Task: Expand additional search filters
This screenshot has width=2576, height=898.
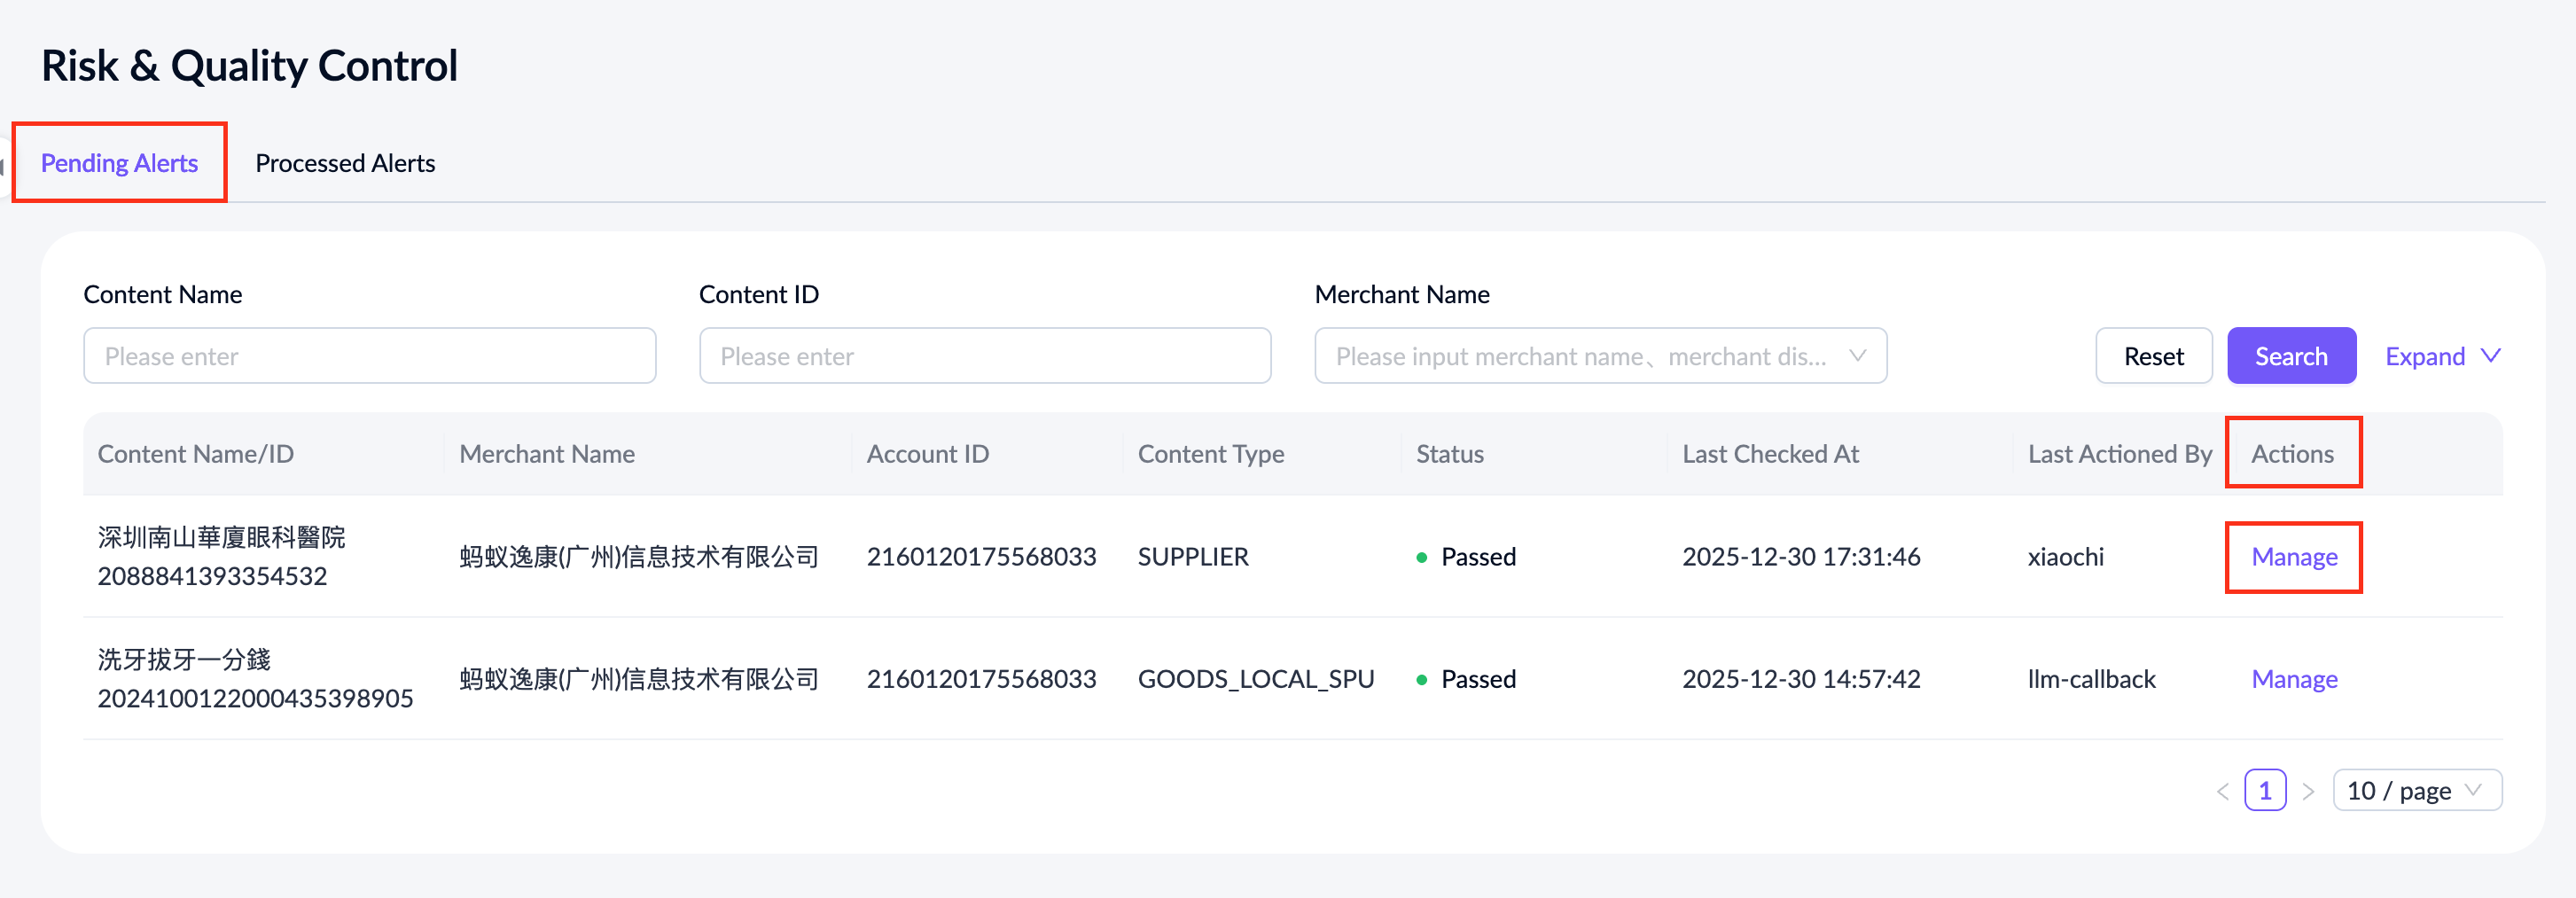Action: 2441,356
